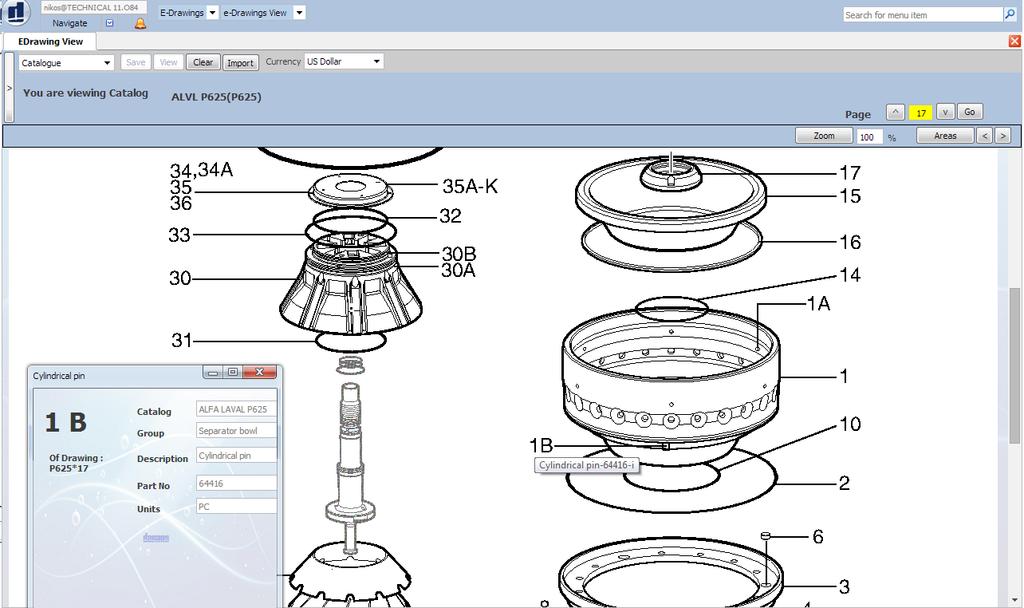Click the Group field Separator bowl

[236, 431]
